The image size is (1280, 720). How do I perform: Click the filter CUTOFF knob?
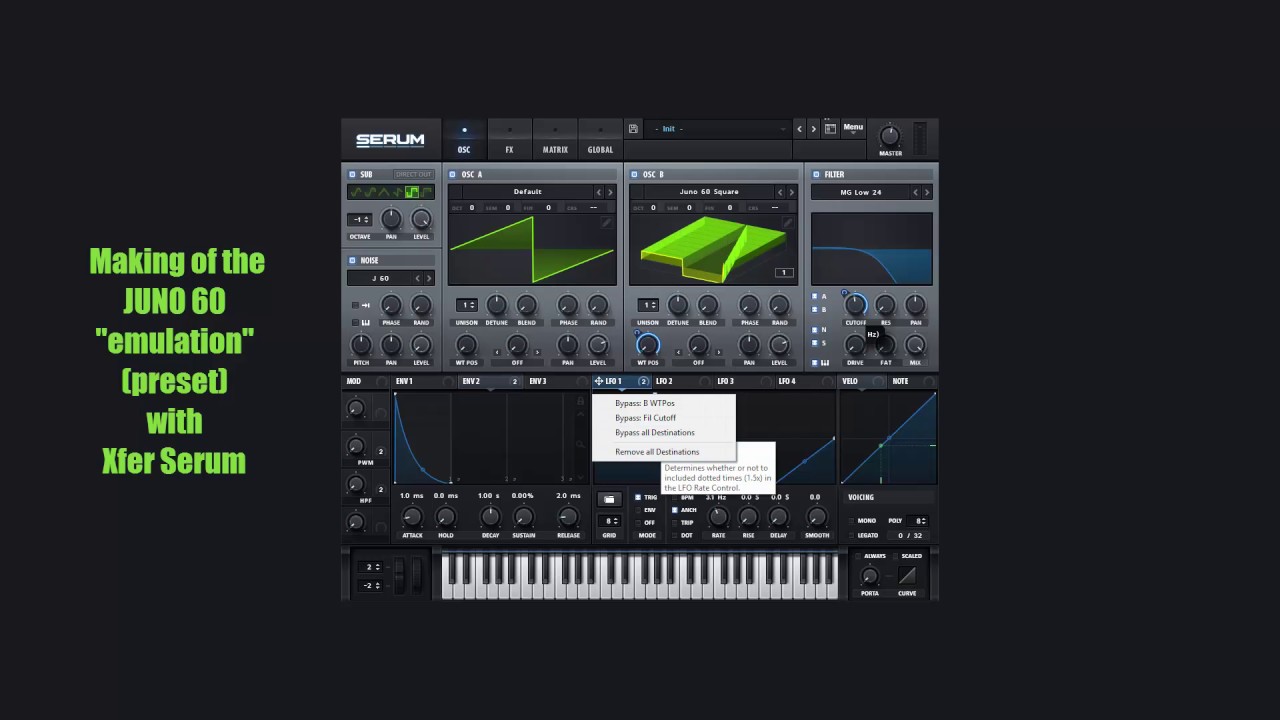pyautogui.click(x=855, y=305)
